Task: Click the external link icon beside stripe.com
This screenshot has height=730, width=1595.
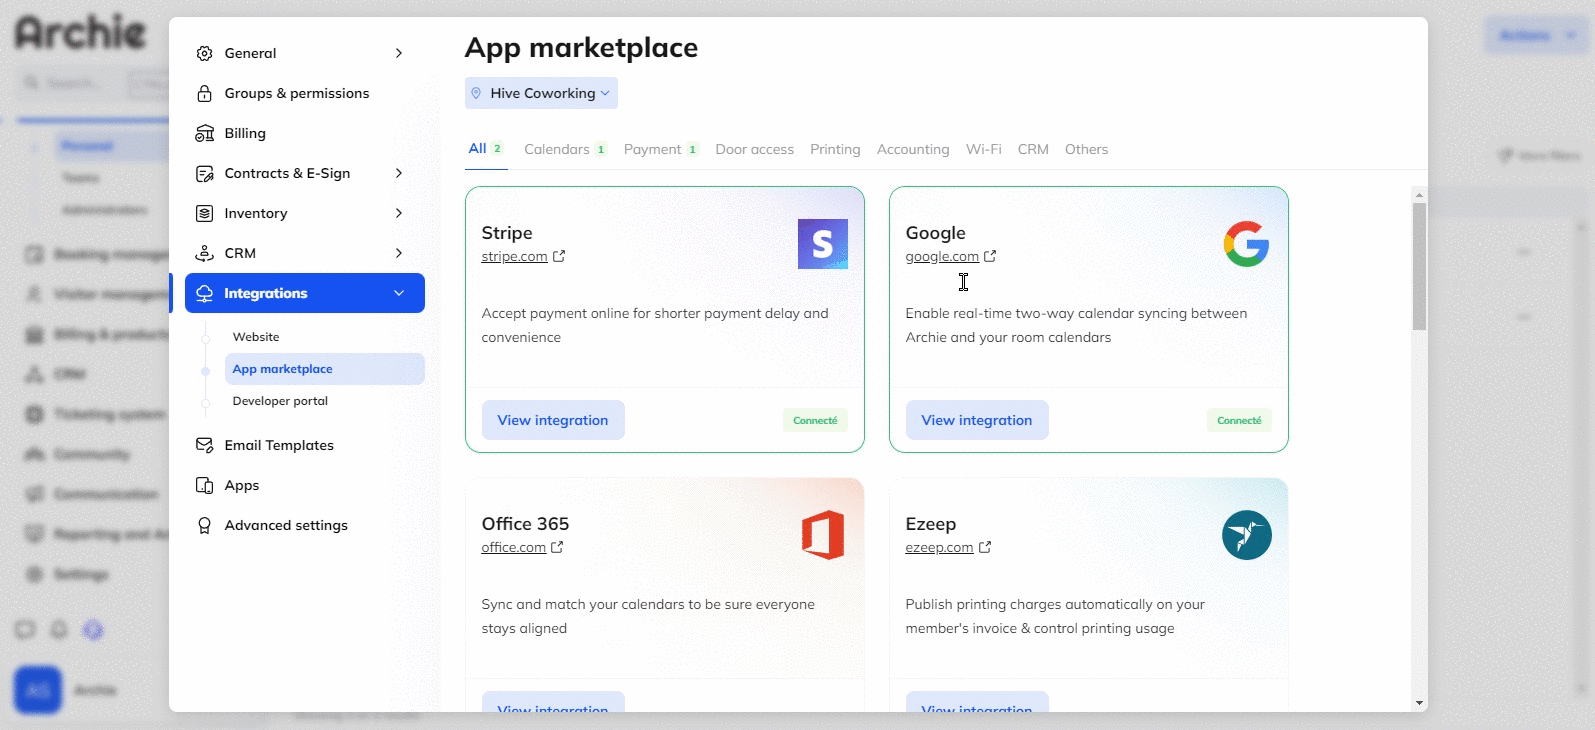Action: point(559,256)
